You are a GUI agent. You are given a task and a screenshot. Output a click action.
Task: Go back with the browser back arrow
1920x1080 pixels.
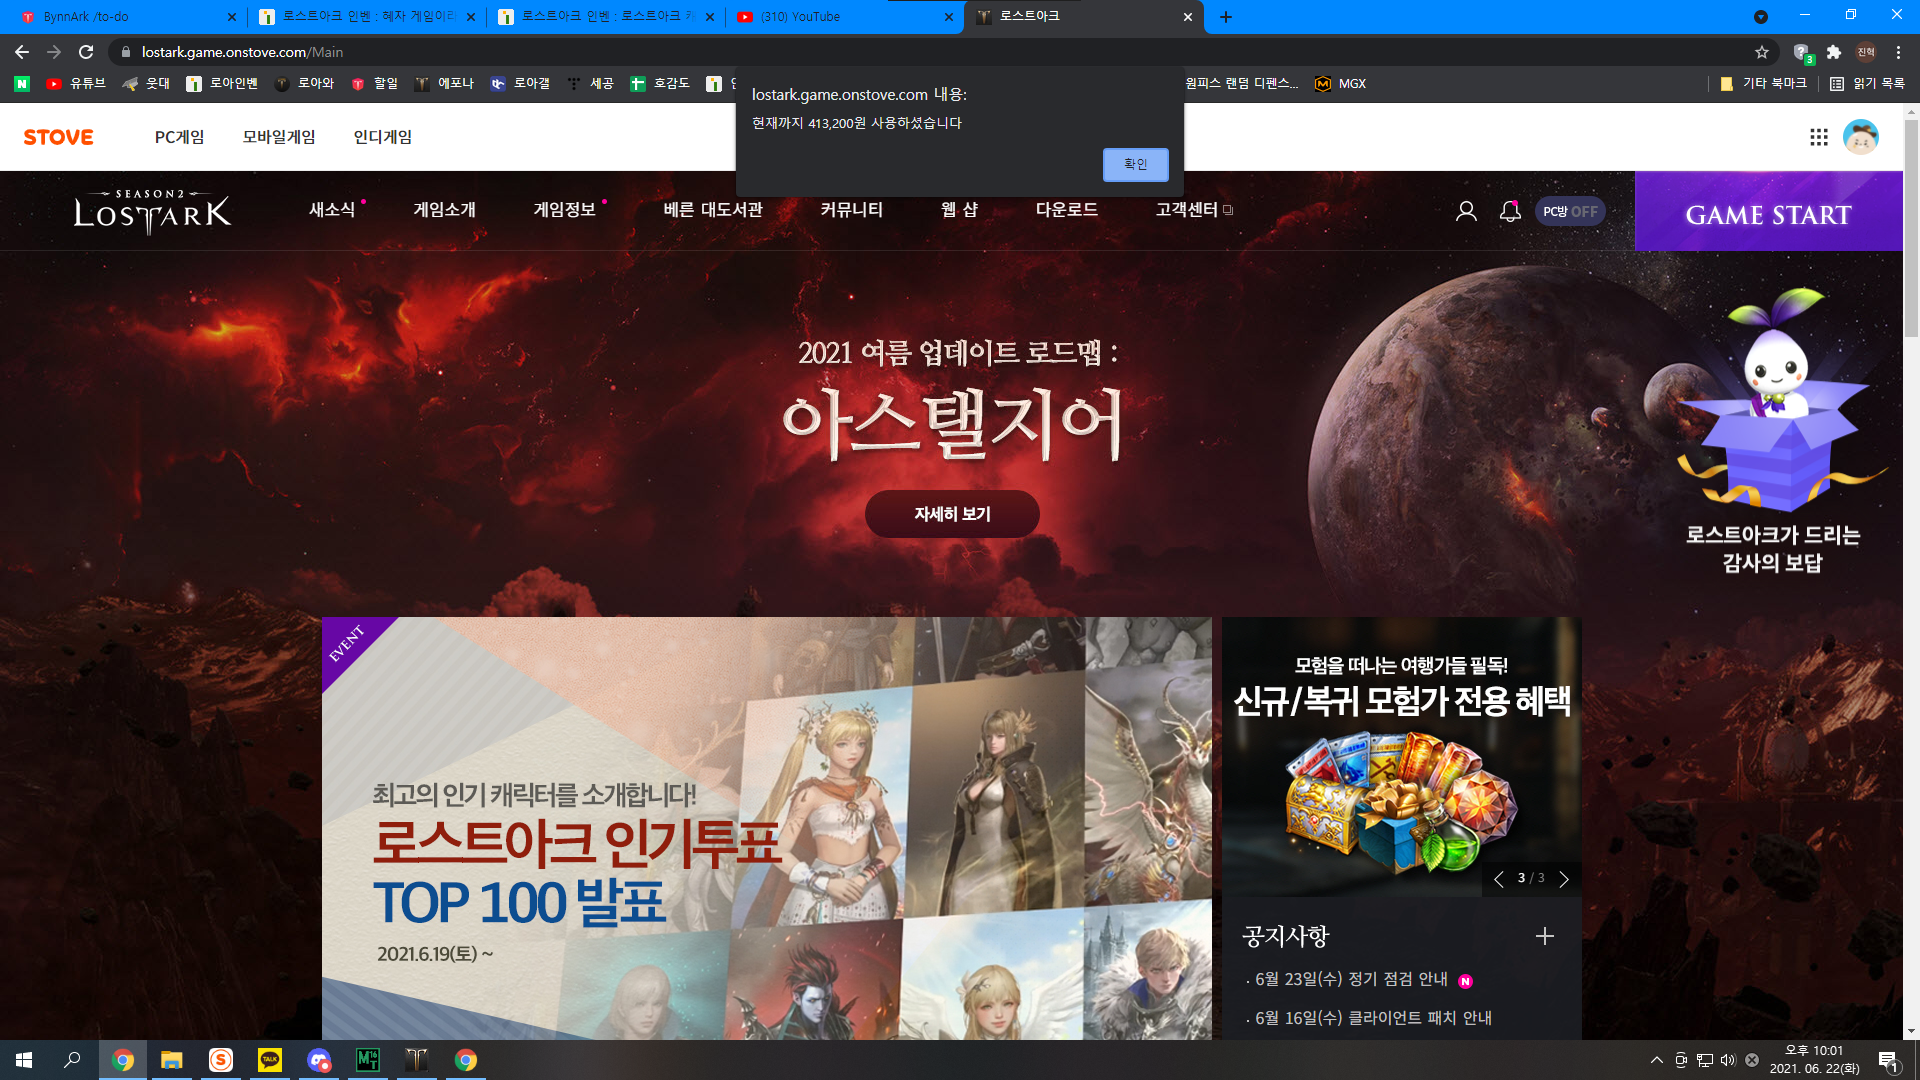click(22, 52)
